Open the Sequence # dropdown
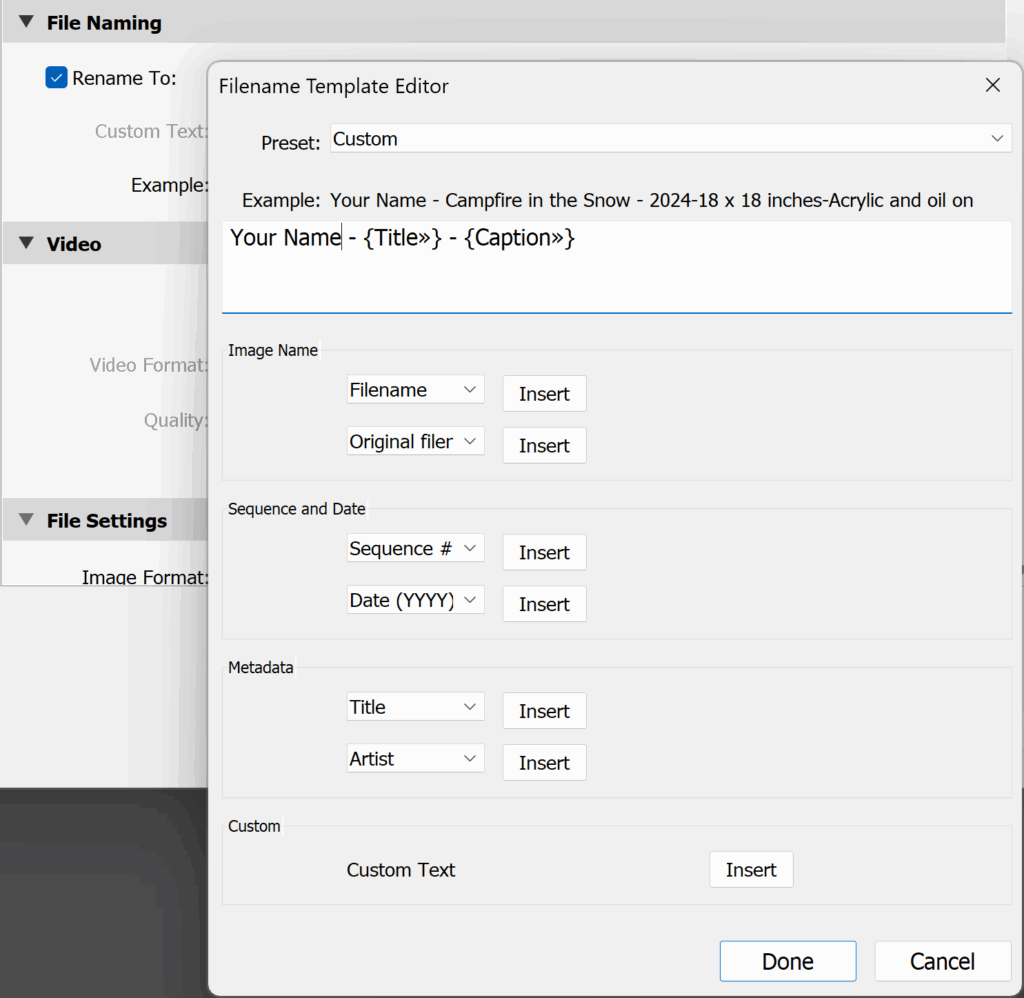 click(415, 549)
